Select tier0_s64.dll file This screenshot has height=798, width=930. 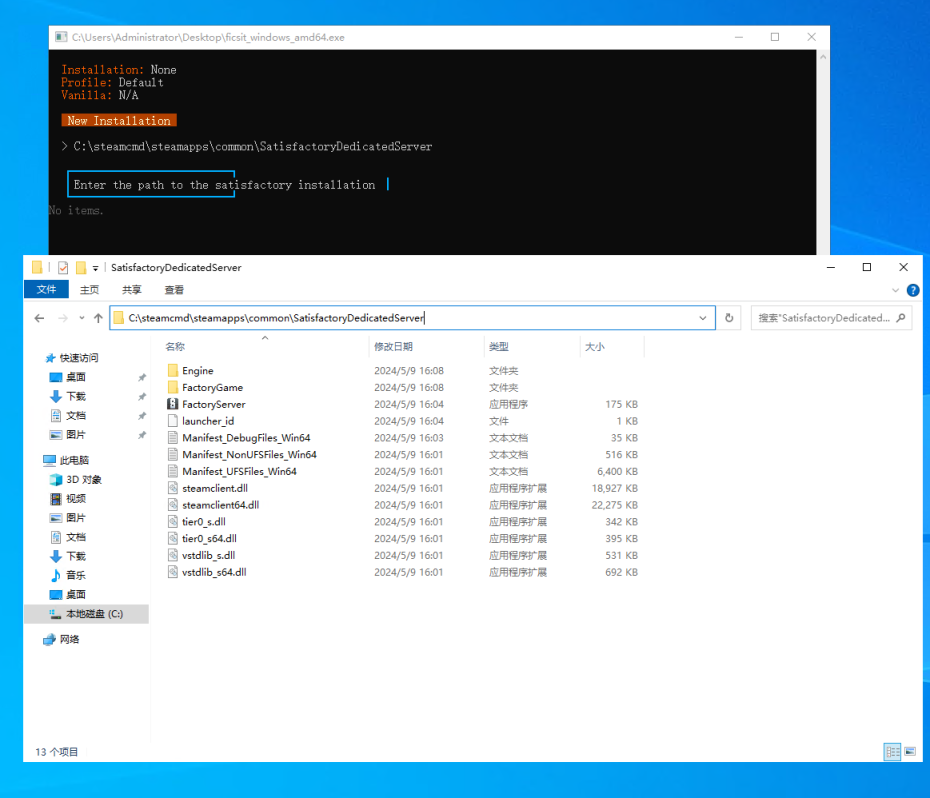pos(209,539)
